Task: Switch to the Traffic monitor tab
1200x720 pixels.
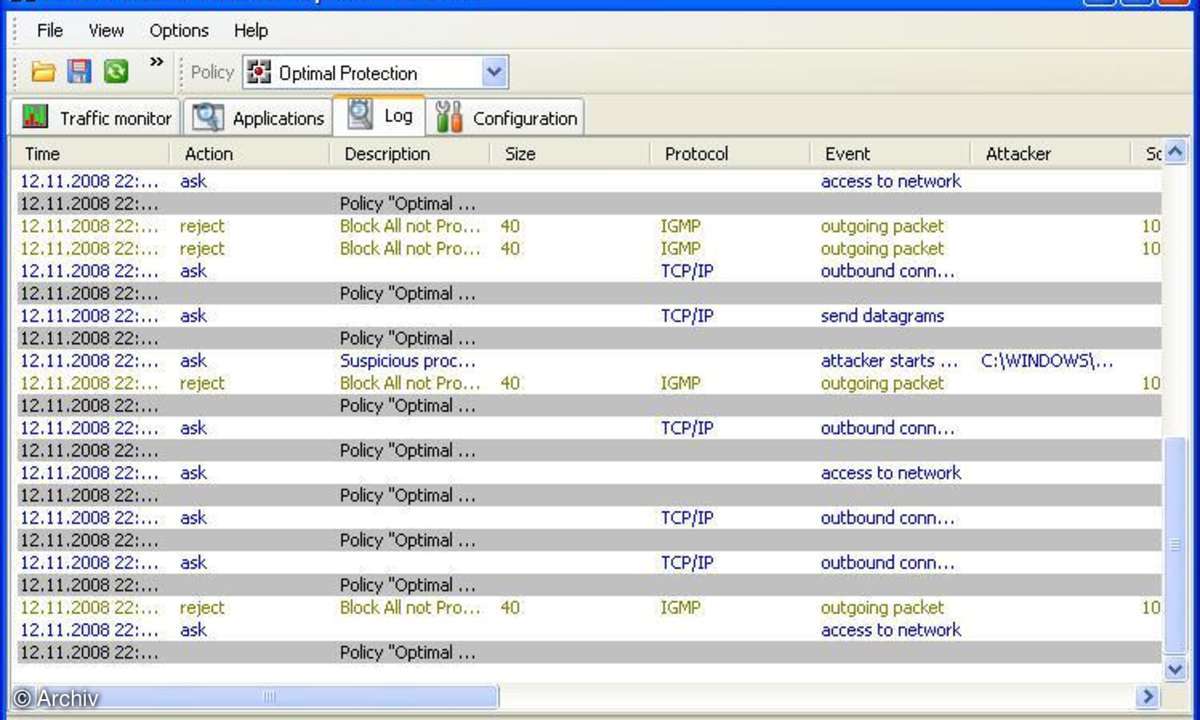Action: click(96, 118)
